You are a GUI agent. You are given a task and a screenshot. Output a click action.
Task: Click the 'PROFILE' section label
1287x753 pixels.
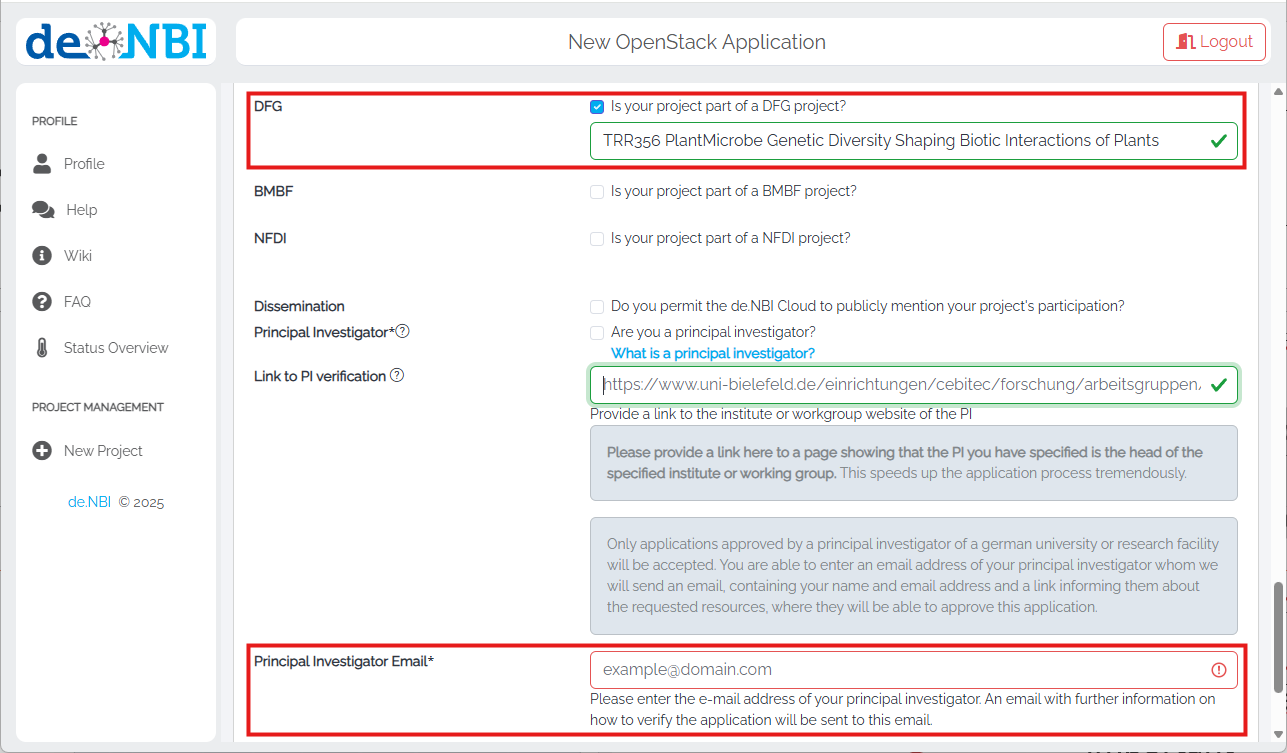[55, 121]
